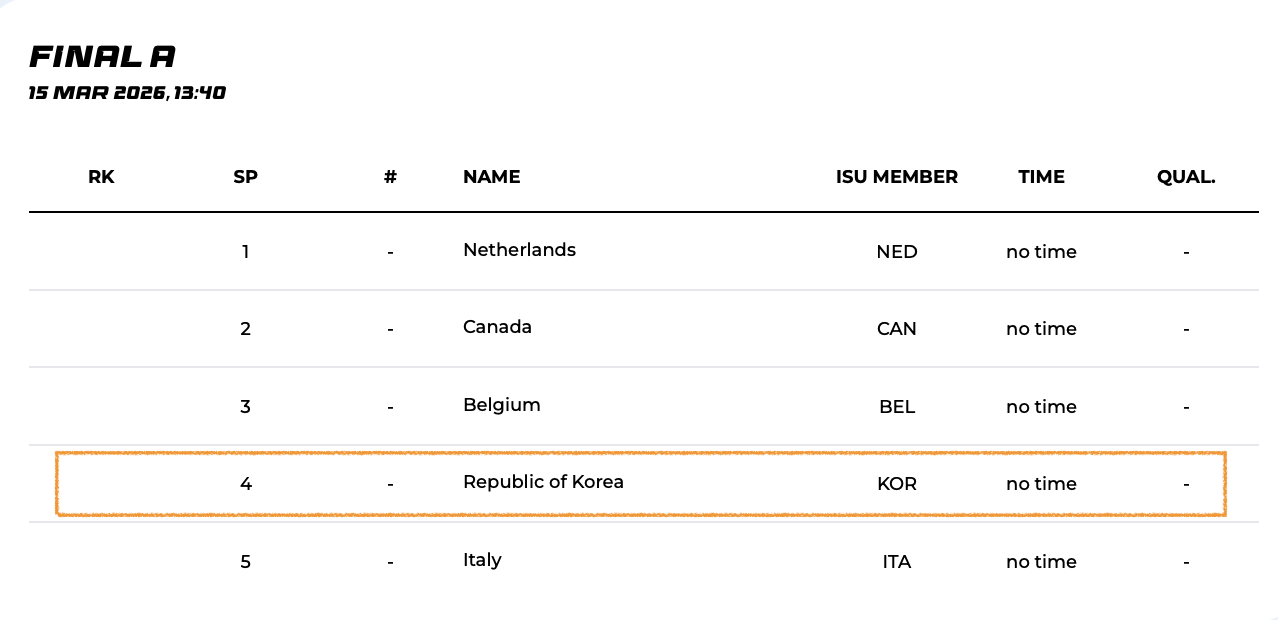Click the NAME column header
The height and width of the screenshot is (620, 1278).
(x=491, y=177)
